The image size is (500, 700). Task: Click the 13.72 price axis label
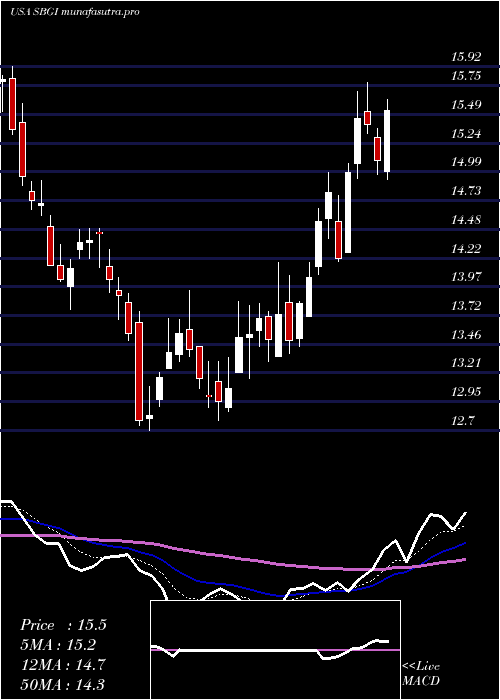[466, 306]
